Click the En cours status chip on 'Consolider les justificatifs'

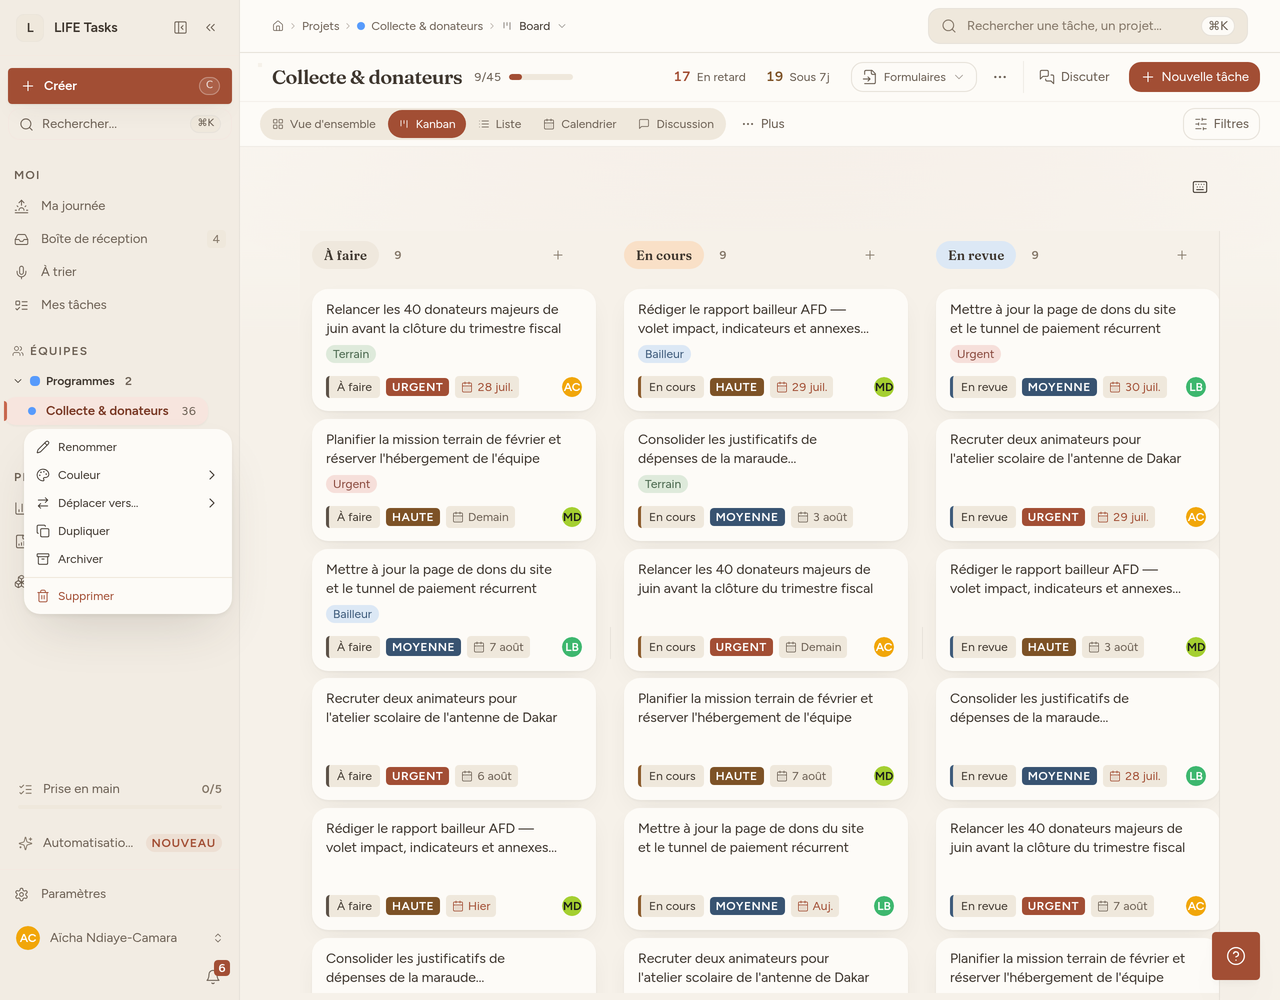(x=671, y=517)
